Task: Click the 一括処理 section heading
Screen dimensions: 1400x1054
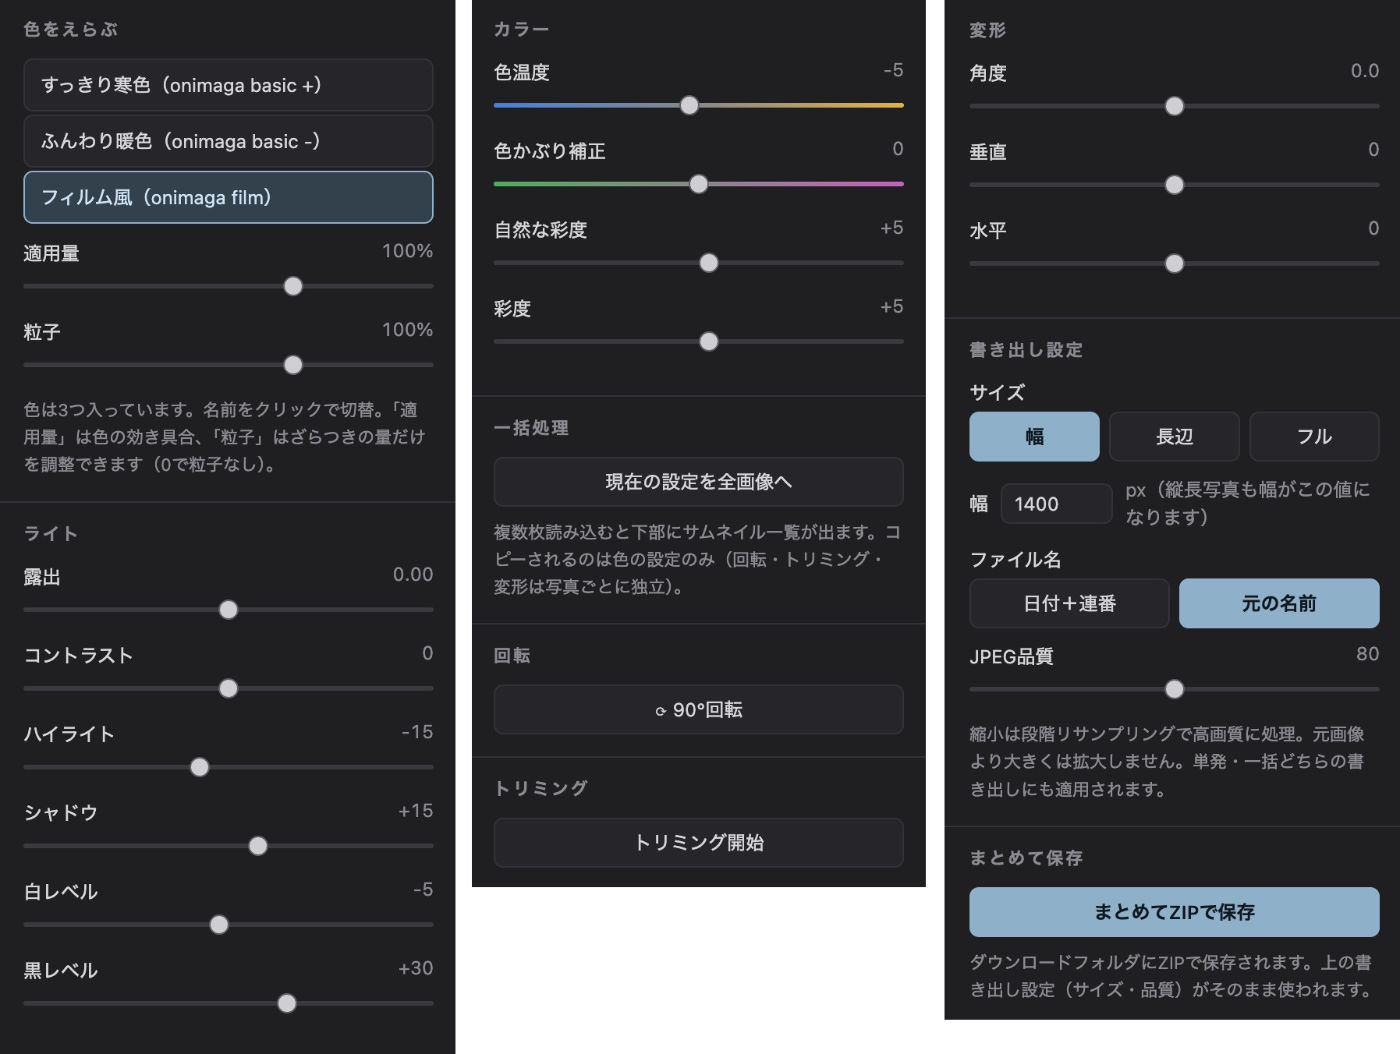Action: [531, 428]
